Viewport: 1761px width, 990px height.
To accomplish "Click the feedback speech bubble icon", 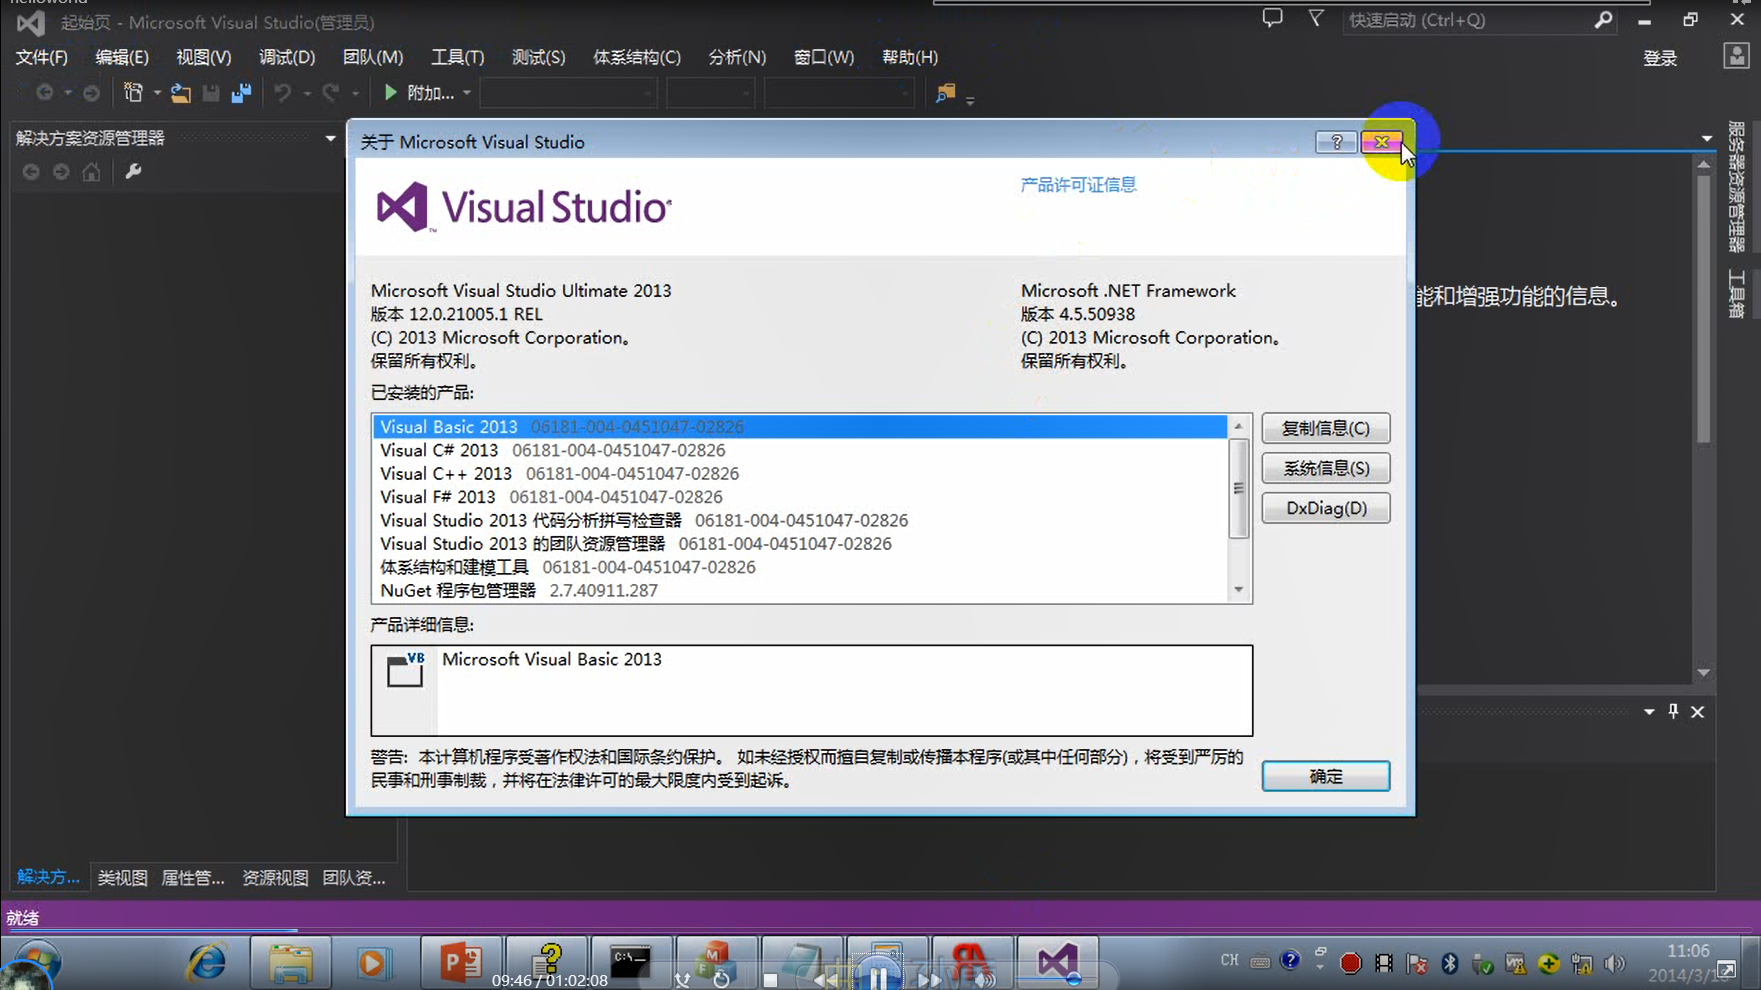I will coord(1272,19).
